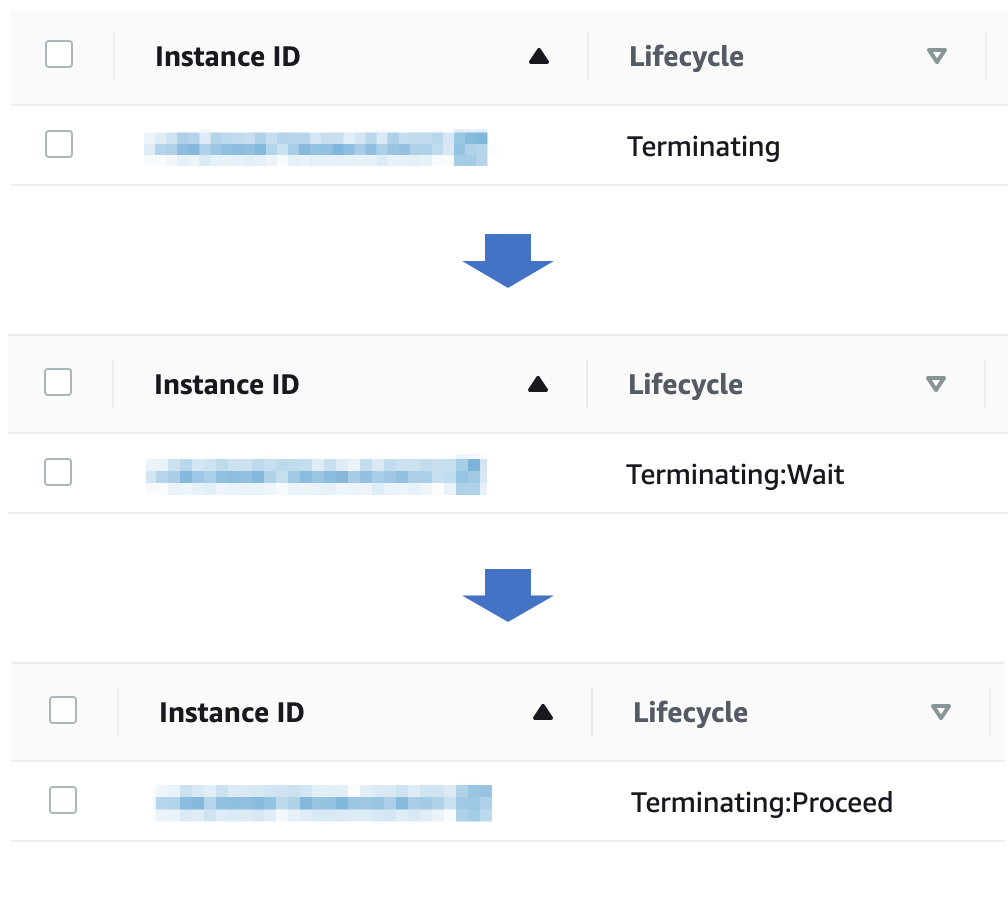Click the sort-ascending arrow in the topmost Instance ID header
This screenshot has width=1008, height=918.
539,57
